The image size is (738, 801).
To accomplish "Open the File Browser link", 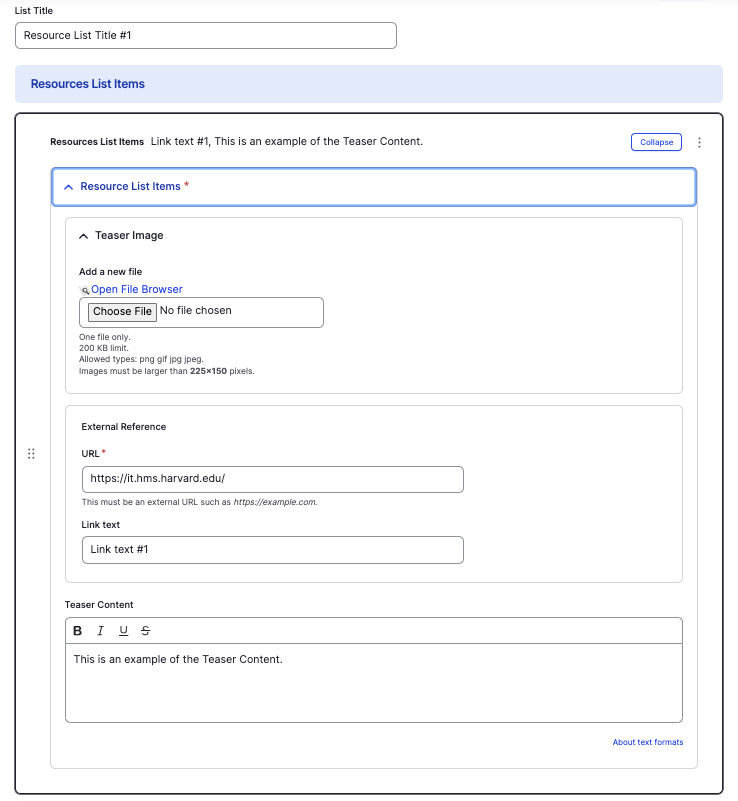I will click(x=137, y=290).
